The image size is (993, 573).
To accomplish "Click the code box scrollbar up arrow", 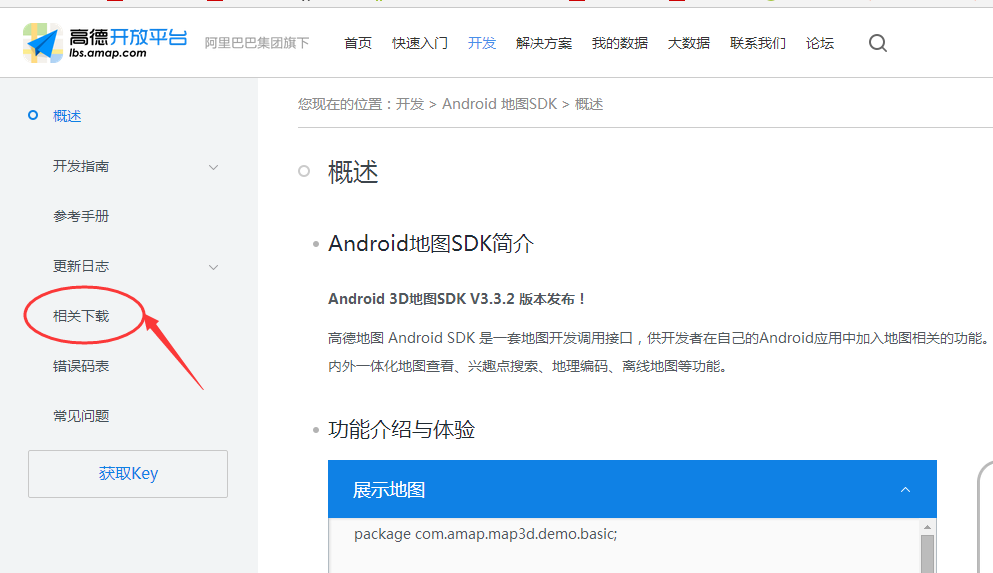I will coord(927,527).
